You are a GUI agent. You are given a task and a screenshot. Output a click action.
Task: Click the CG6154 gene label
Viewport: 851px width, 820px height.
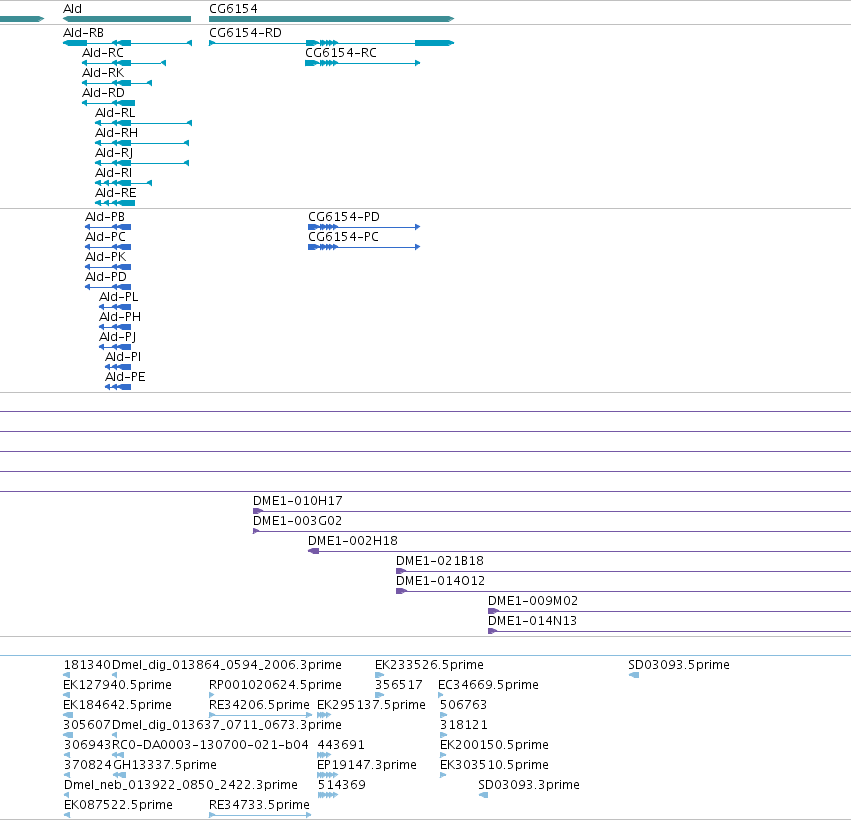coord(233,9)
